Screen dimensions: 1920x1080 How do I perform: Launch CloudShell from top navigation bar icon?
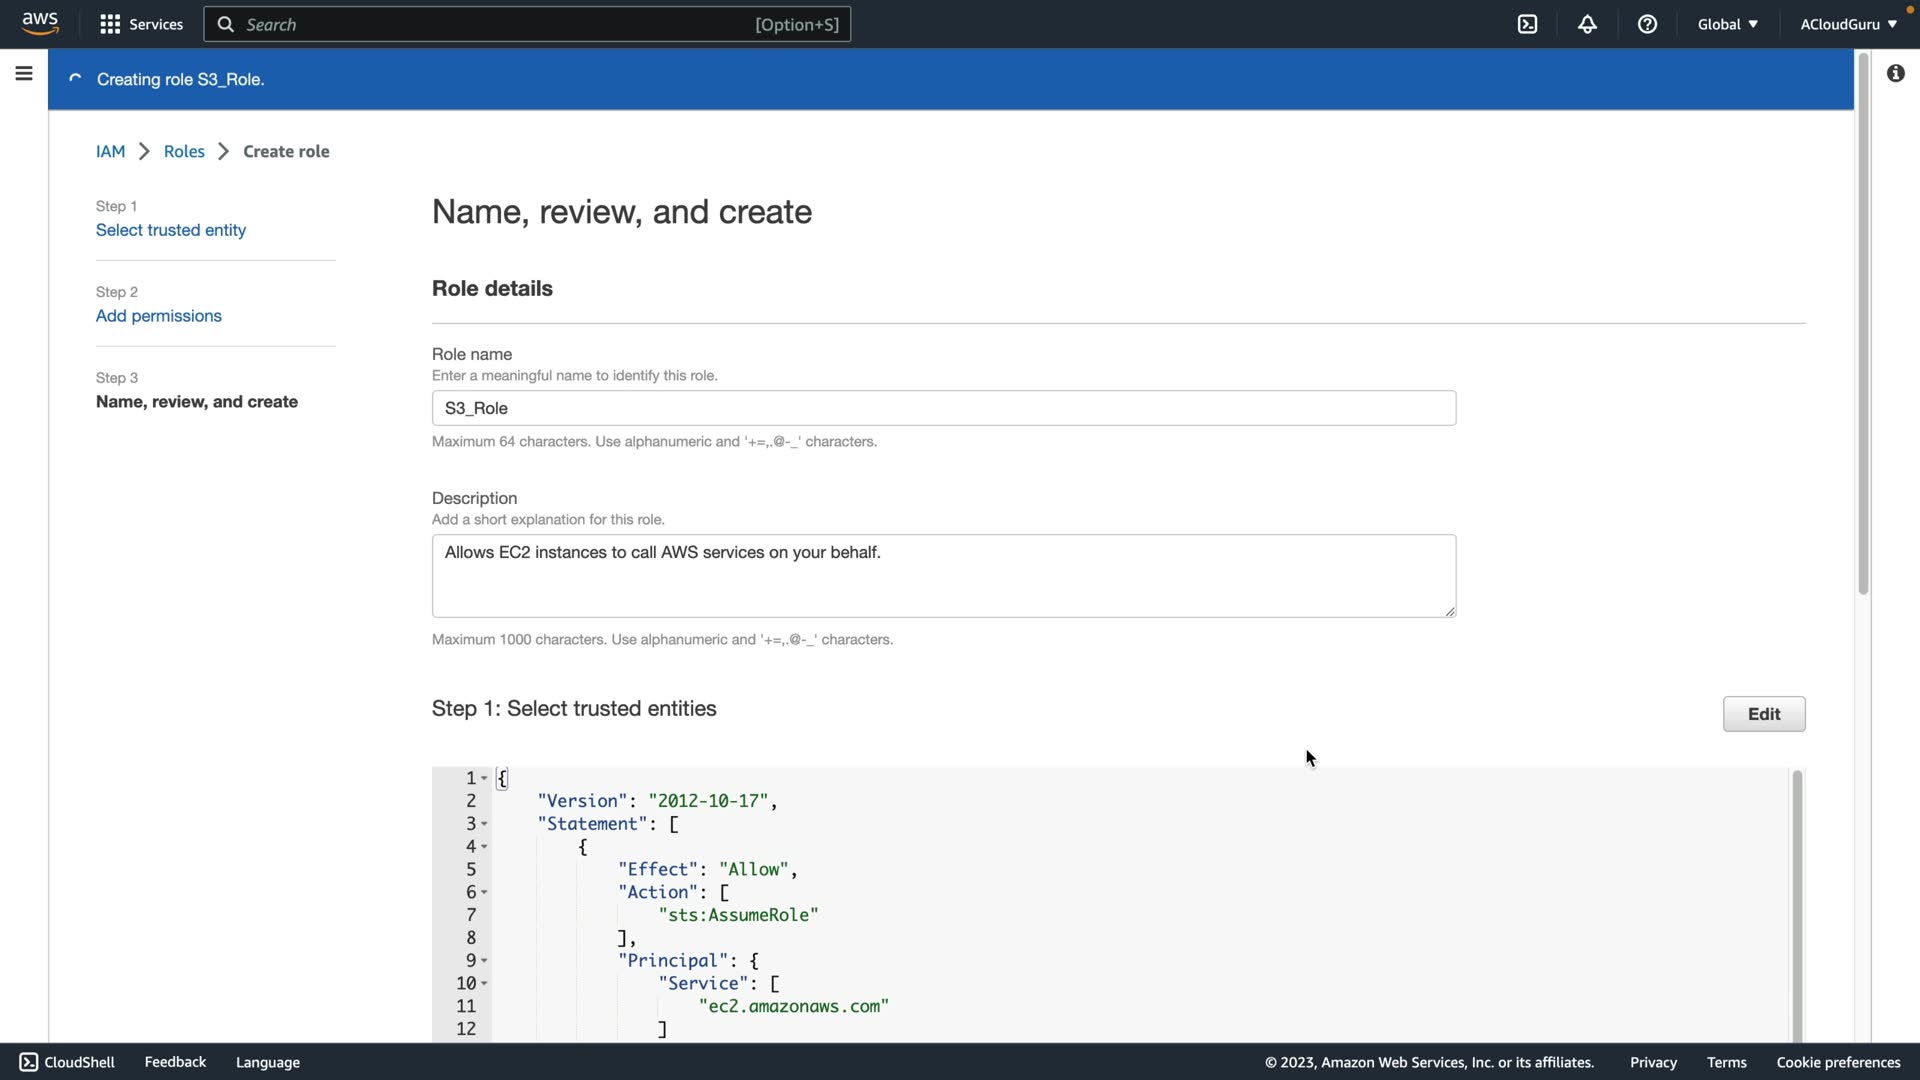point(1527,24)
